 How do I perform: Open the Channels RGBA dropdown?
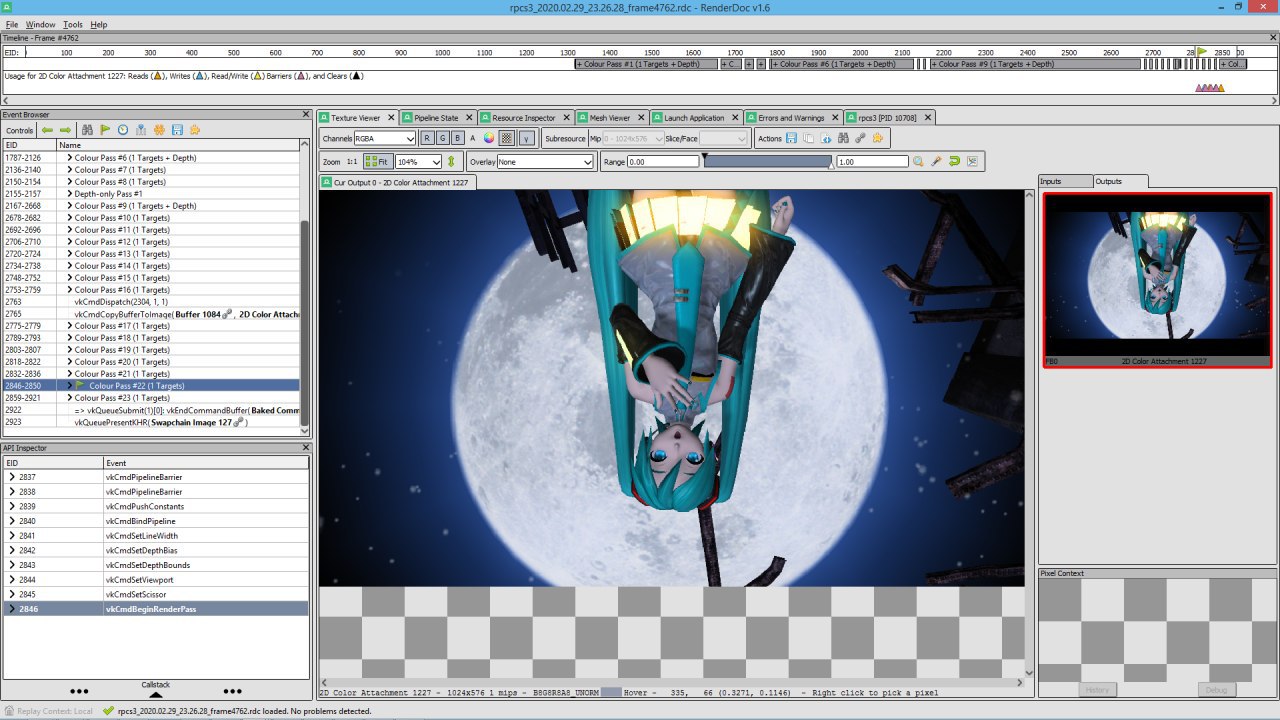pos(385,138)
